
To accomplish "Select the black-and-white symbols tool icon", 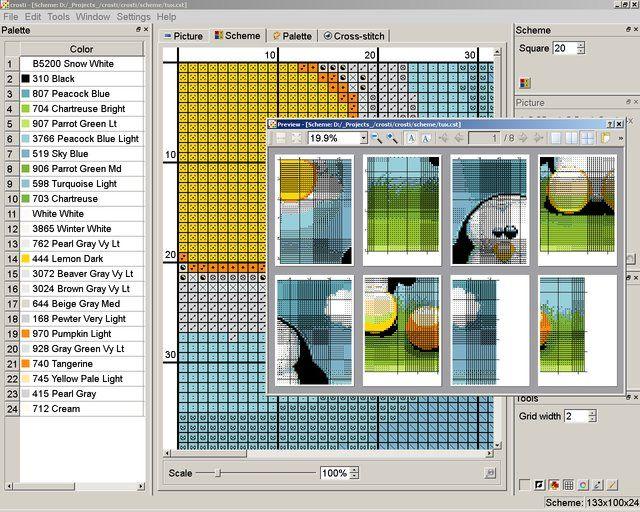I will 539,485.
